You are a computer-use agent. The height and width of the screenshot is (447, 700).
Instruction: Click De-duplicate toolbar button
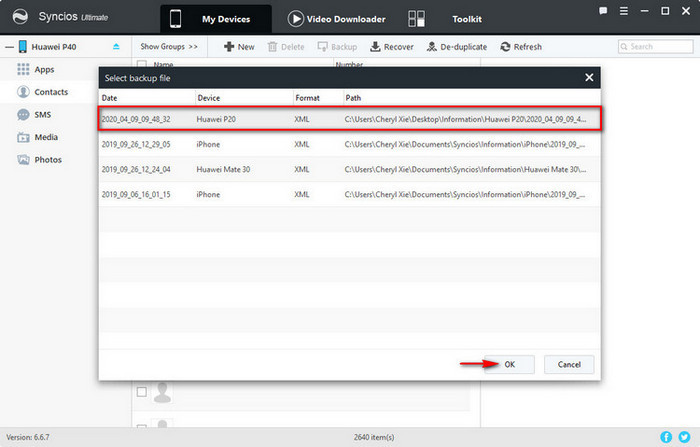pyautogui.click(x=457, y=47)
